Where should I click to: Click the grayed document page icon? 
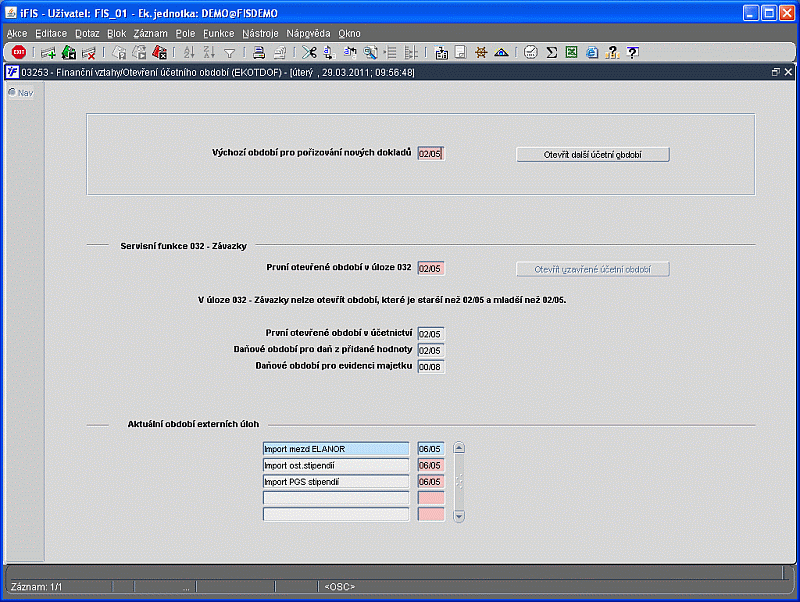pyautogui.click(x=461, y=52)
